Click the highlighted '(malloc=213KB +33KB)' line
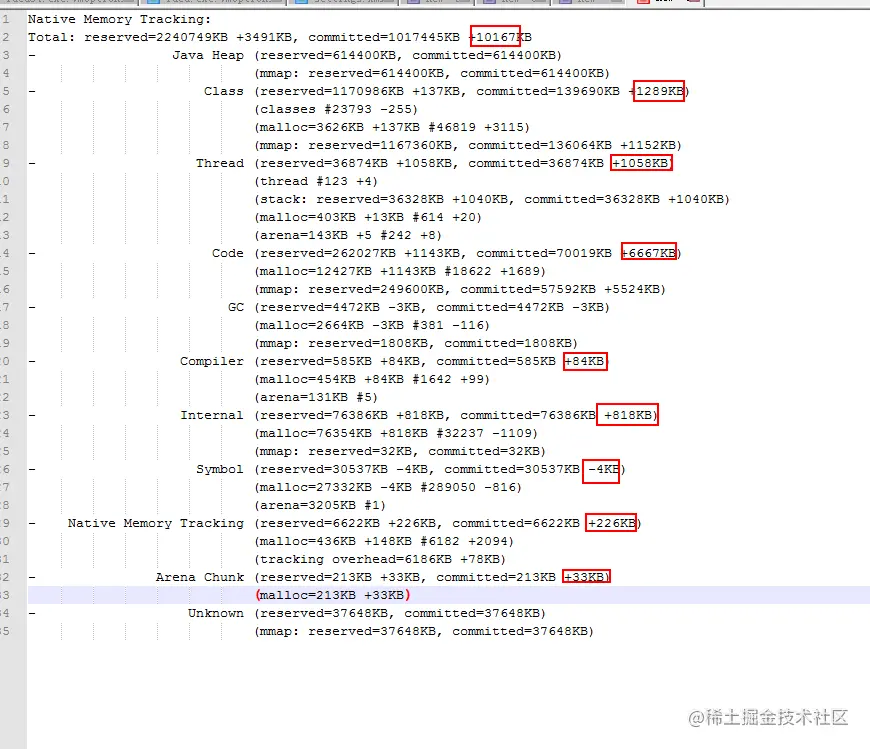The image size is (870, 749). point(333,595)
